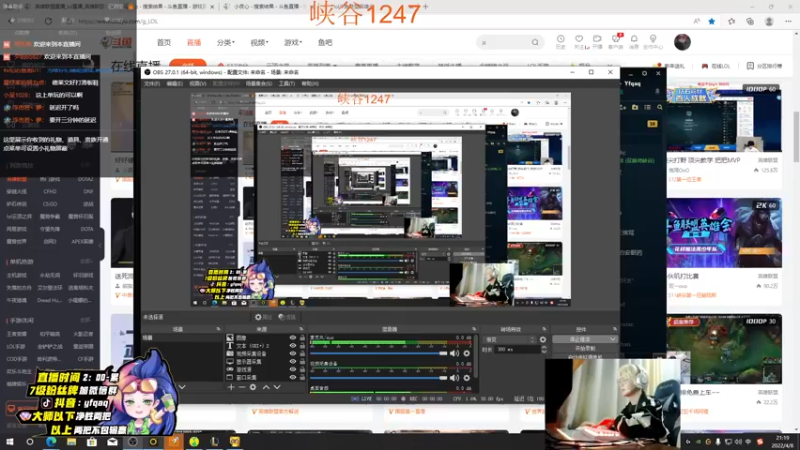The image size is (800, 450).
Task: Move selected source down with arrow
Action: click(x=277, y=387)
